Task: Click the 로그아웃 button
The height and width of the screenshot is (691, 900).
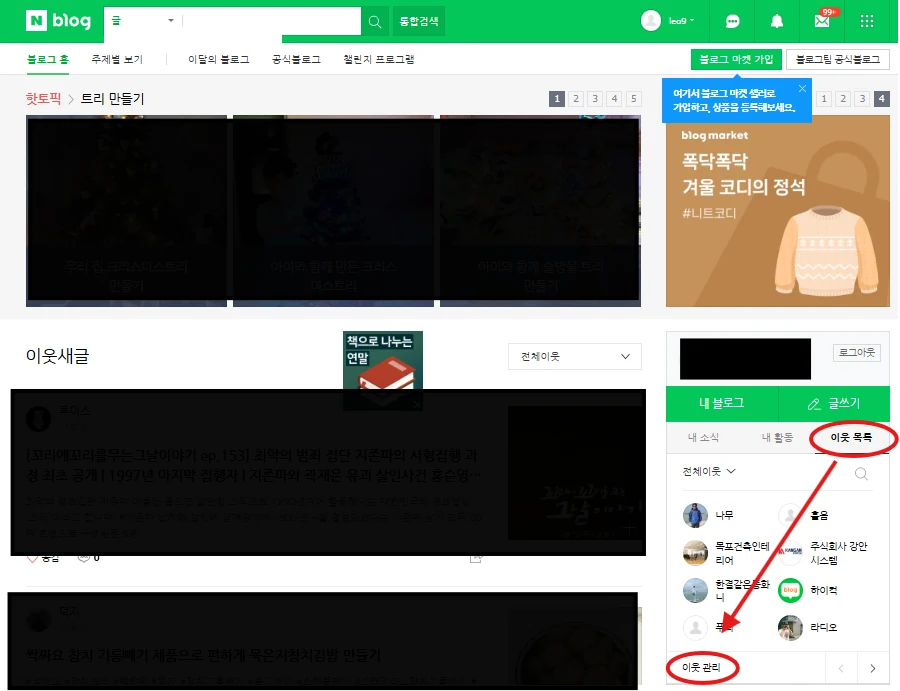Action: pos(856,352)
